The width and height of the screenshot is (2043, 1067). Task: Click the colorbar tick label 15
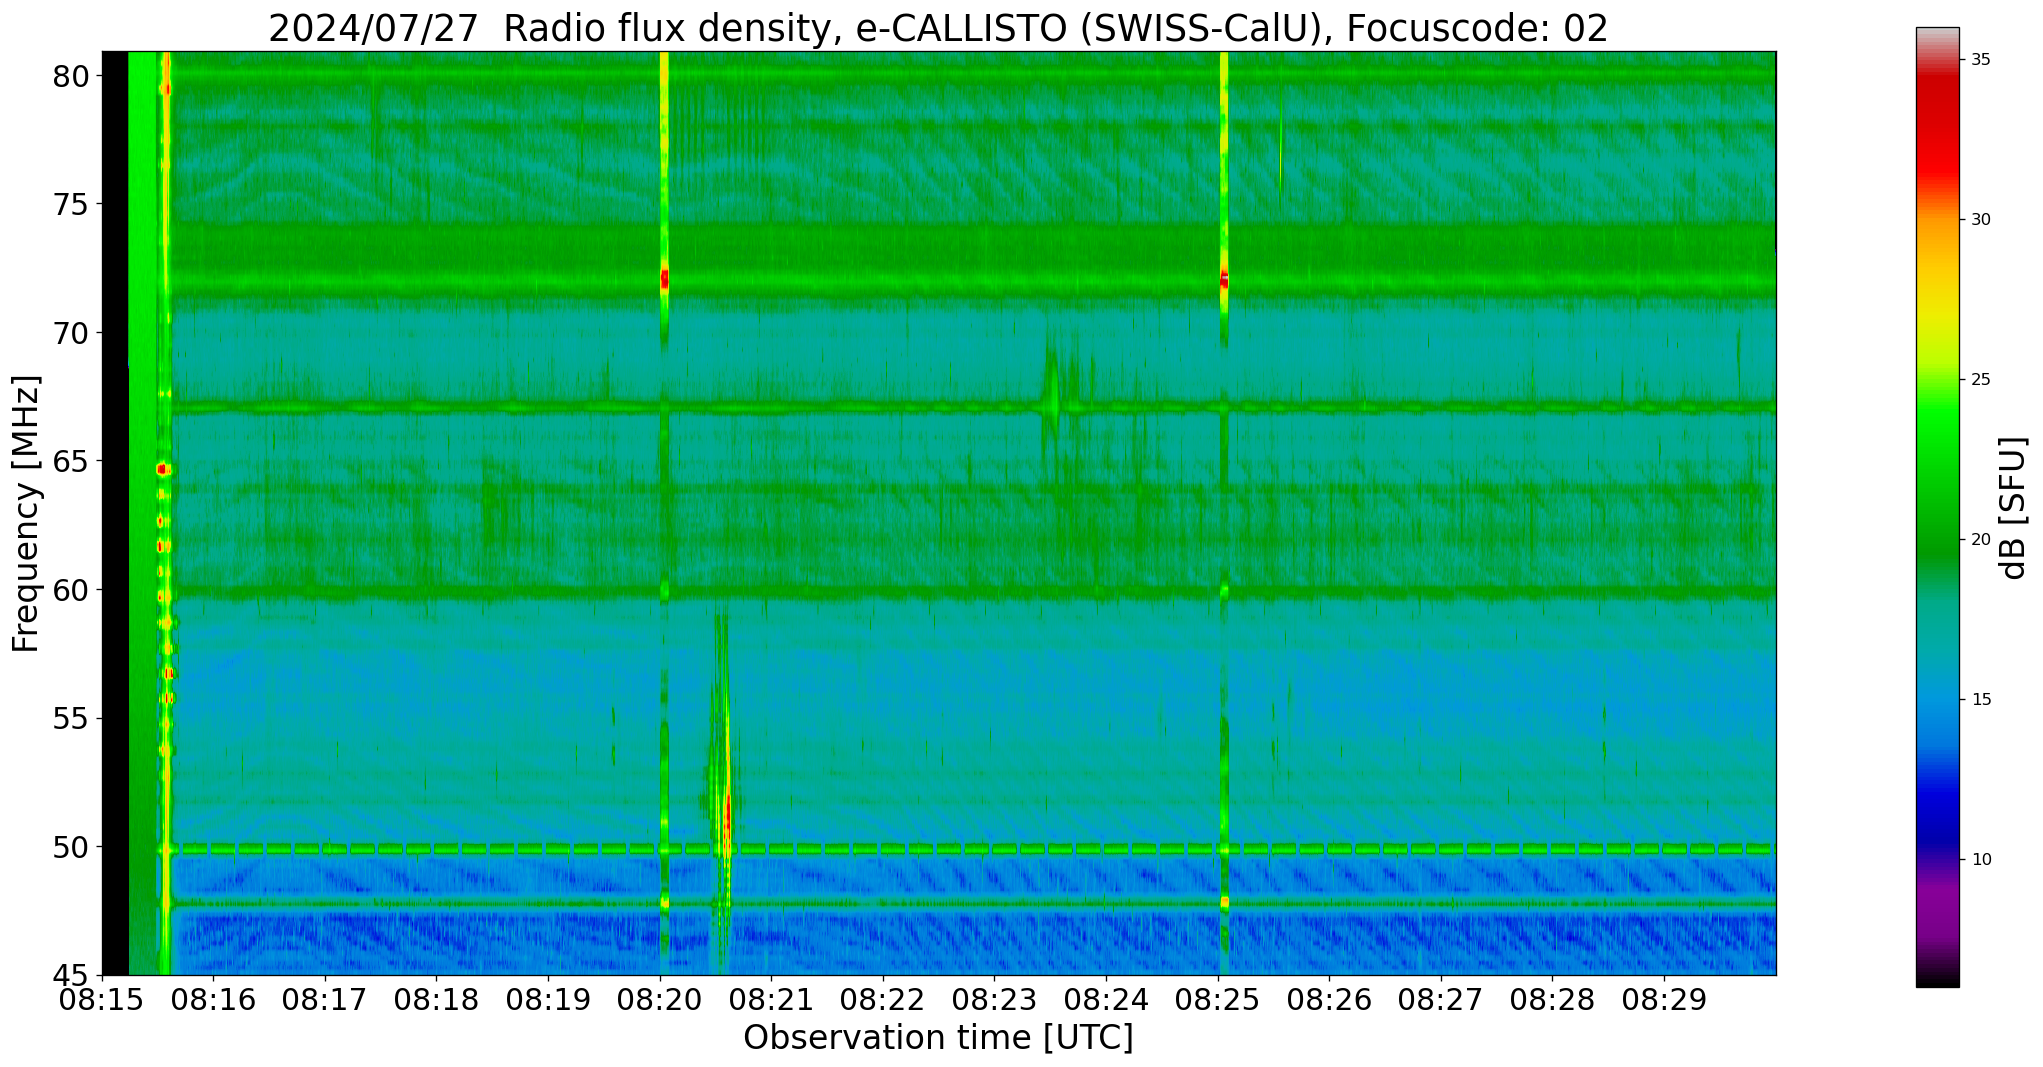[x=1979, y=700]
